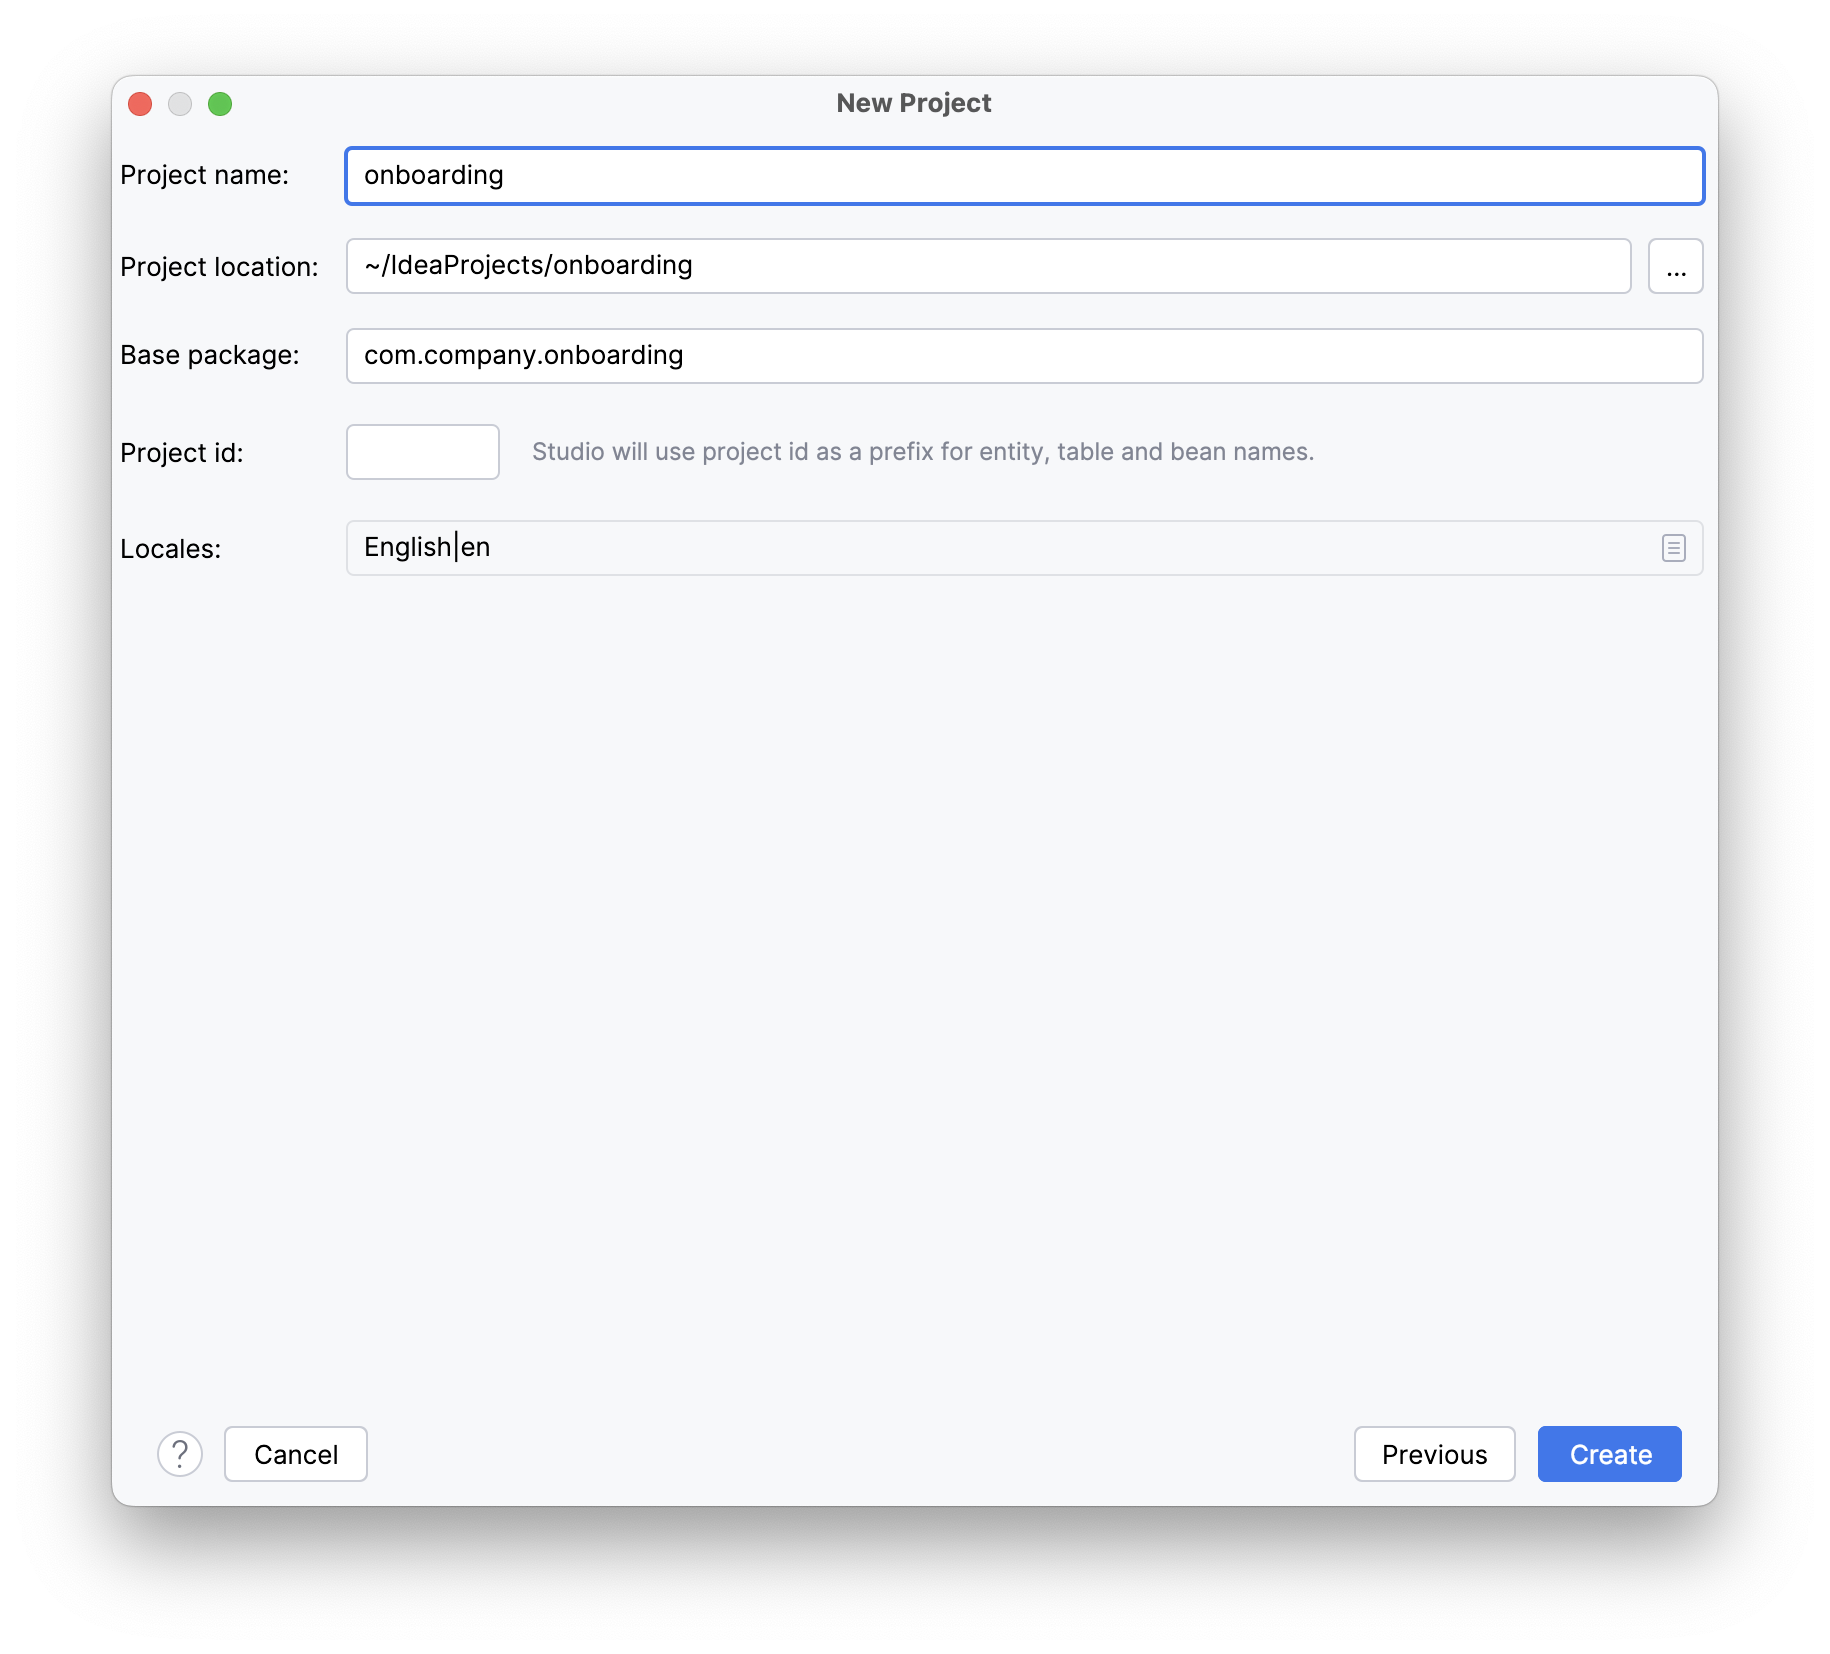Select the empty Project id box
1830x1654 pixels.
[x=422, y=452]
